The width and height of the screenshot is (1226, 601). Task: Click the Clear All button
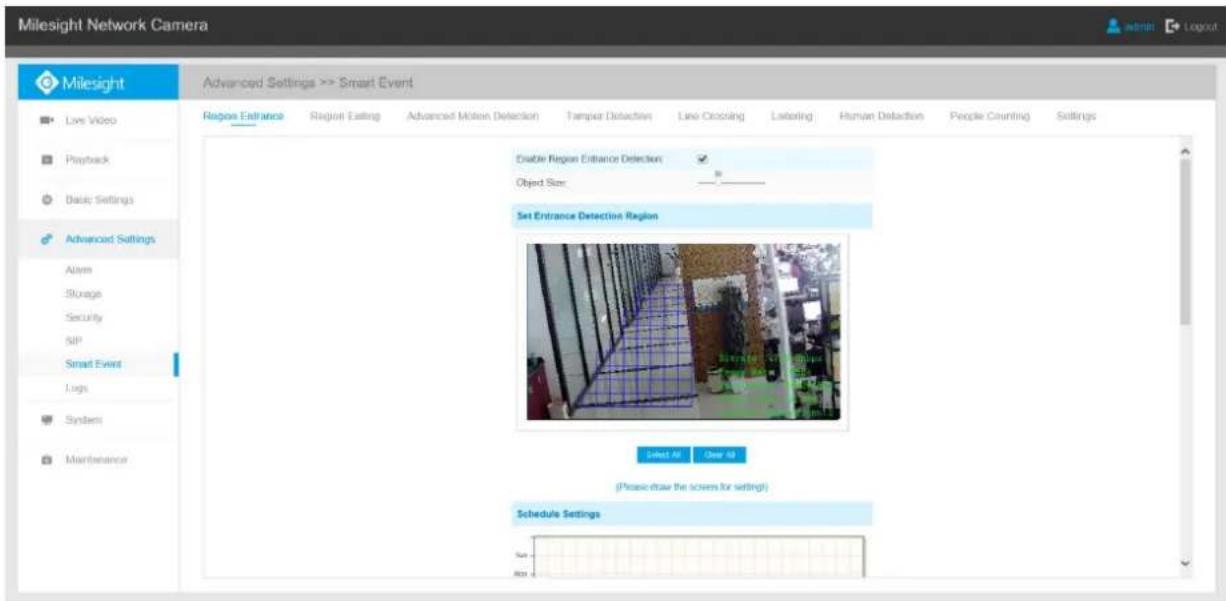pyautogui.click(x=719, y=454)
